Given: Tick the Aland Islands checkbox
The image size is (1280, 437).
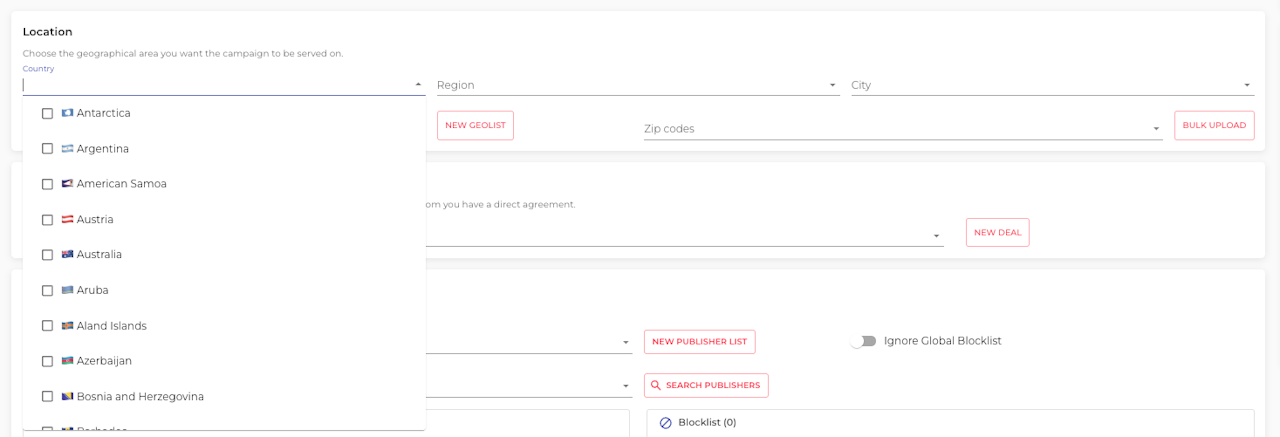Looking at the screenshot, I should point(47,326).
